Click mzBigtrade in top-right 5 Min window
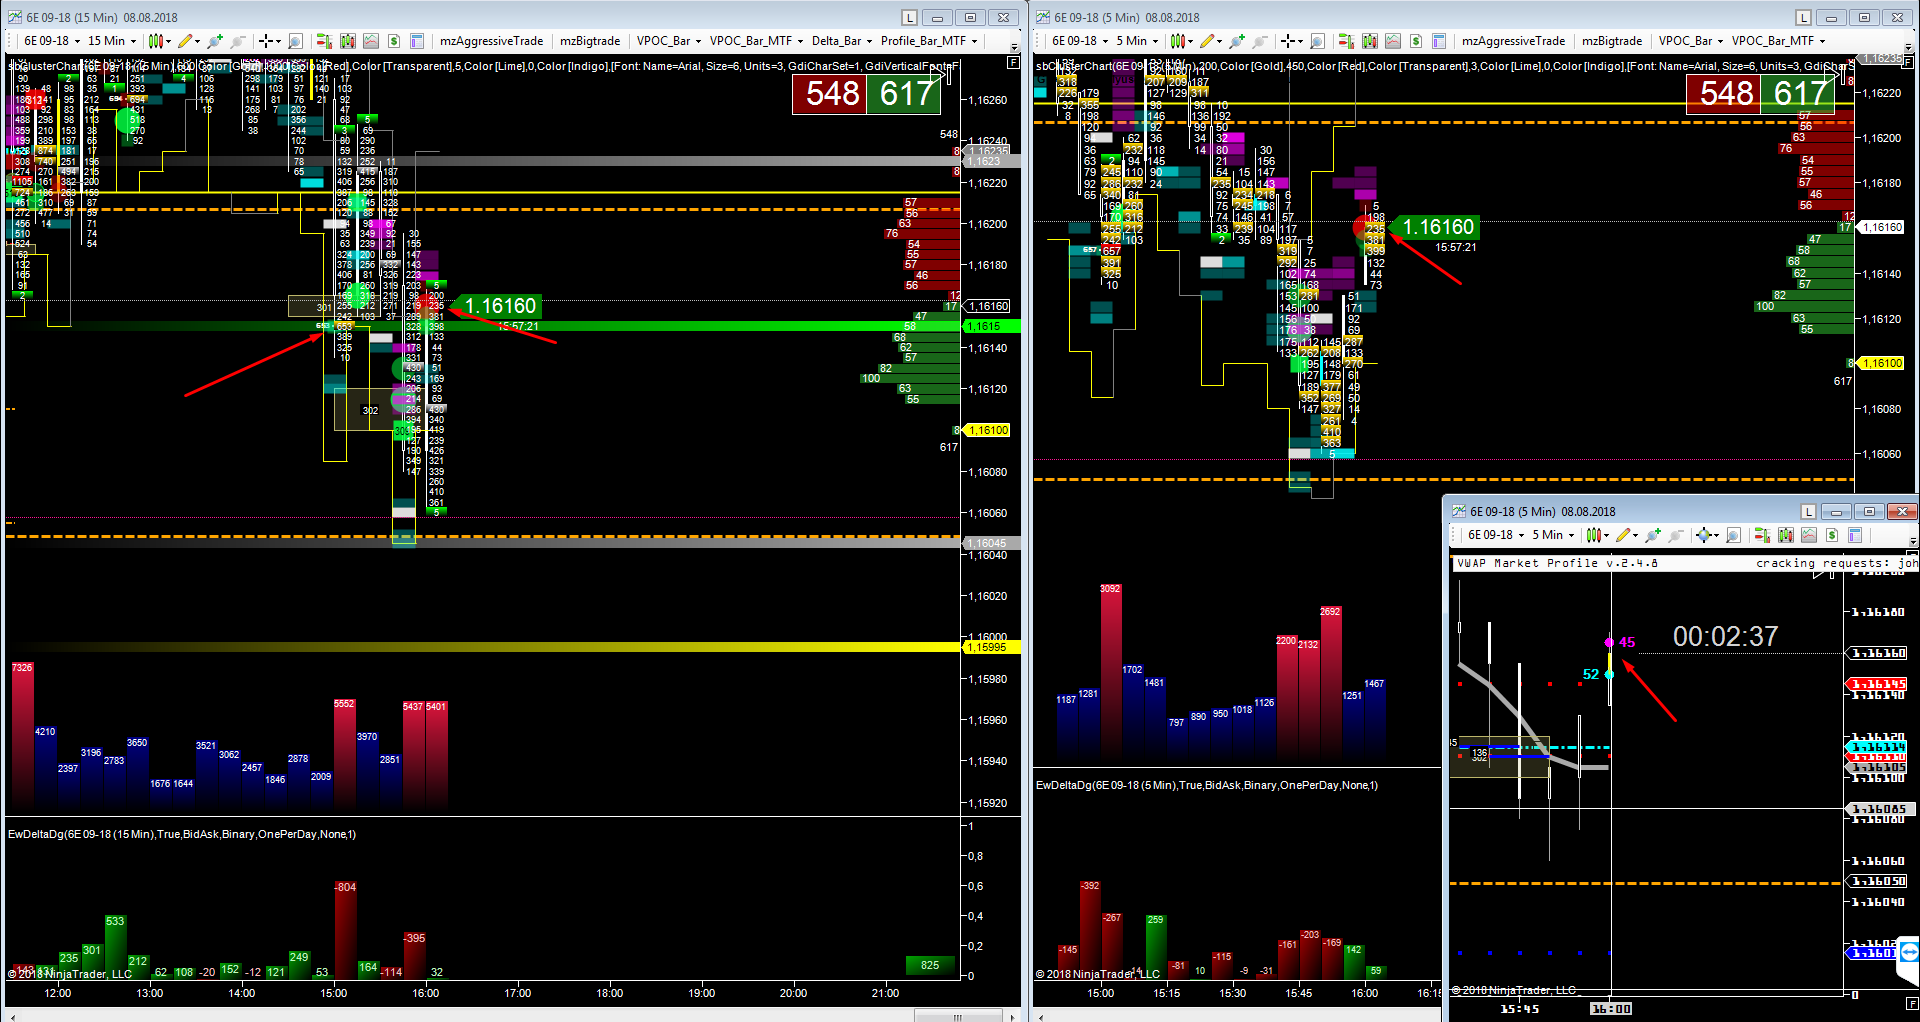This screenshot has height=1022, width=1920. tap(1612, 41)
